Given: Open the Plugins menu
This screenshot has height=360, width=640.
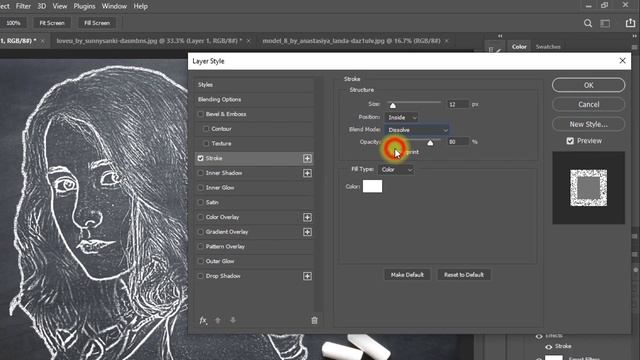Looking at the screenshot, I should coord(84,6).
